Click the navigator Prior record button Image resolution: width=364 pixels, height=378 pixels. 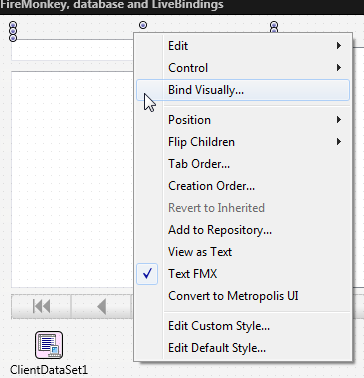tap(102, 306)
